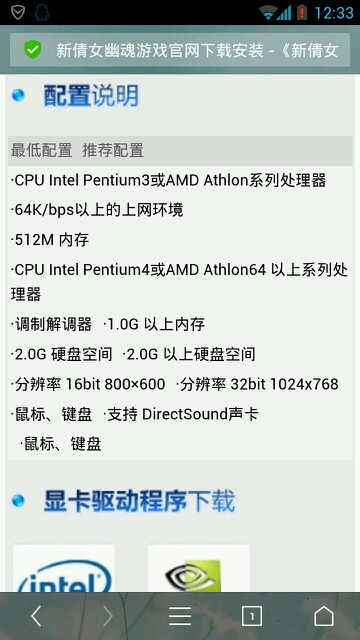Select the 显卡驱动程序下载 heading

(x=140, y=501)
